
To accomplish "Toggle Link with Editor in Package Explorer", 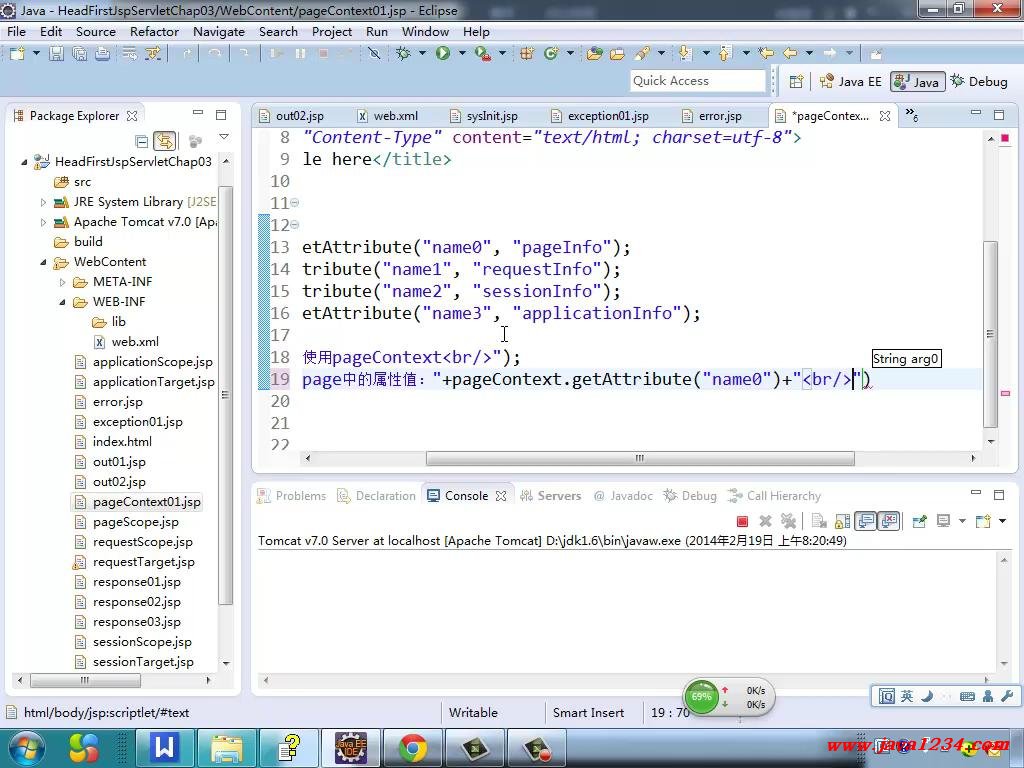I will coord(165,142).
